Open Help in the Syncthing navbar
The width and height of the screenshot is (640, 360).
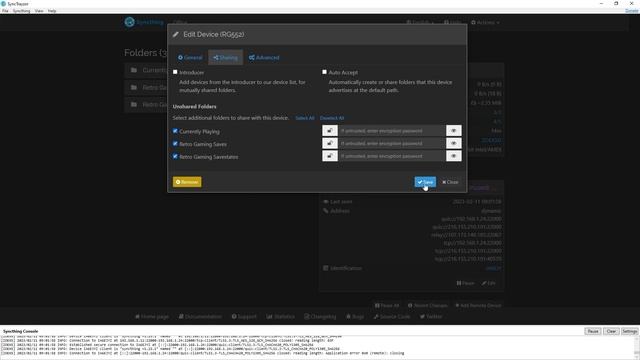pos(452,22)
